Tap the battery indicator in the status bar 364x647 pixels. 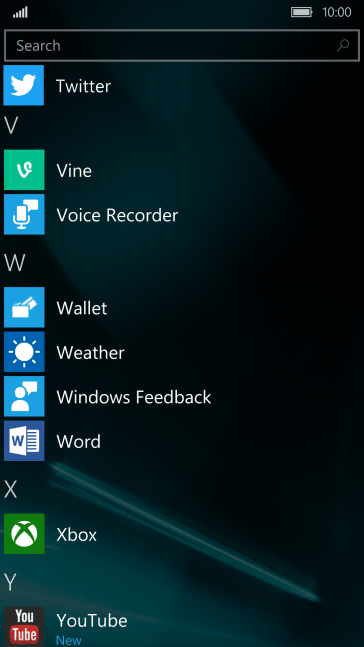(301, 12)
